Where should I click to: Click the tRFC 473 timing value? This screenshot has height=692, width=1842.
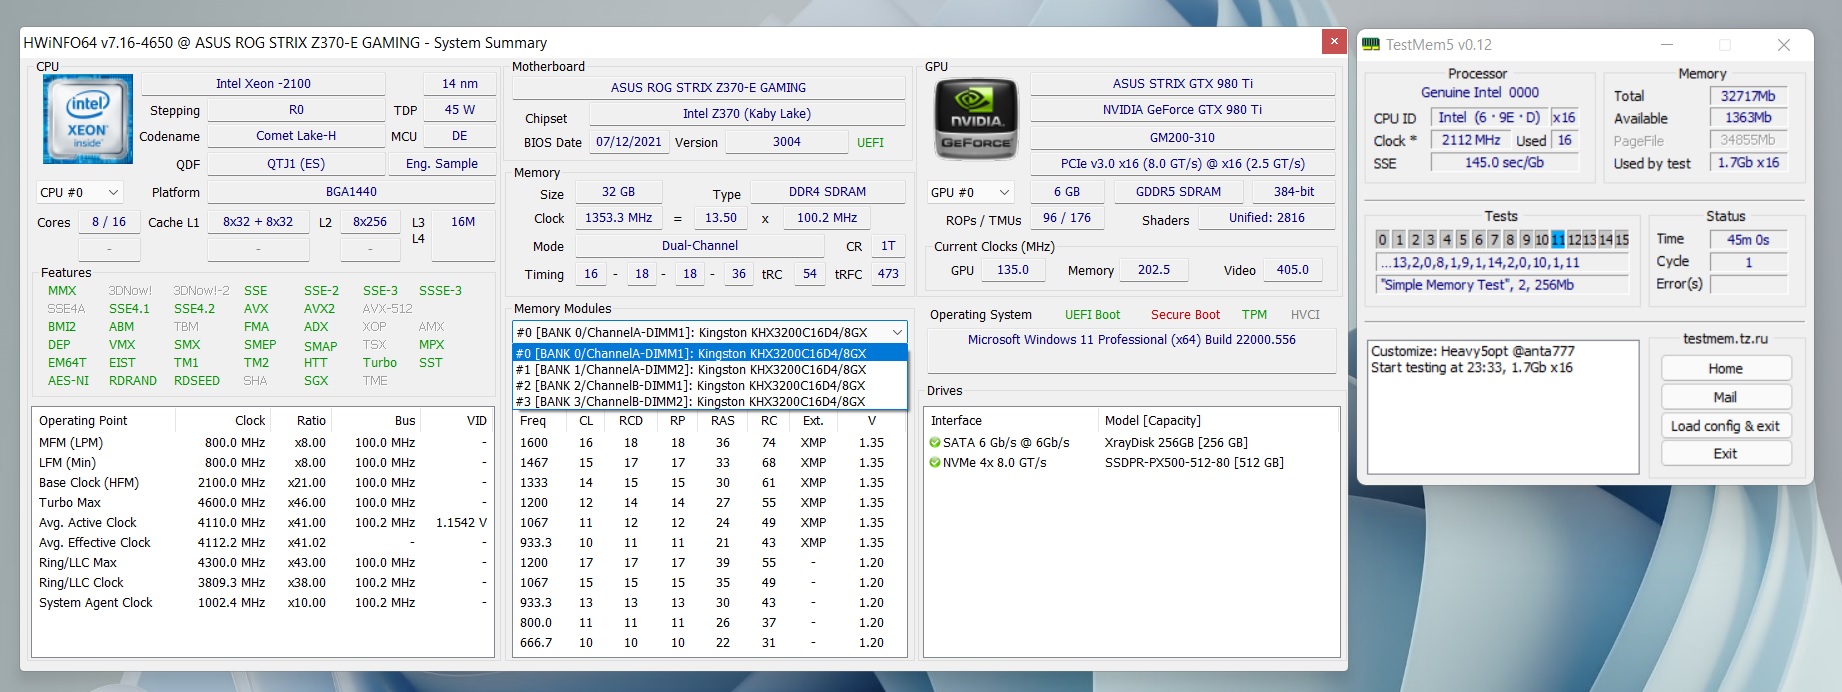tap(888, 274)
